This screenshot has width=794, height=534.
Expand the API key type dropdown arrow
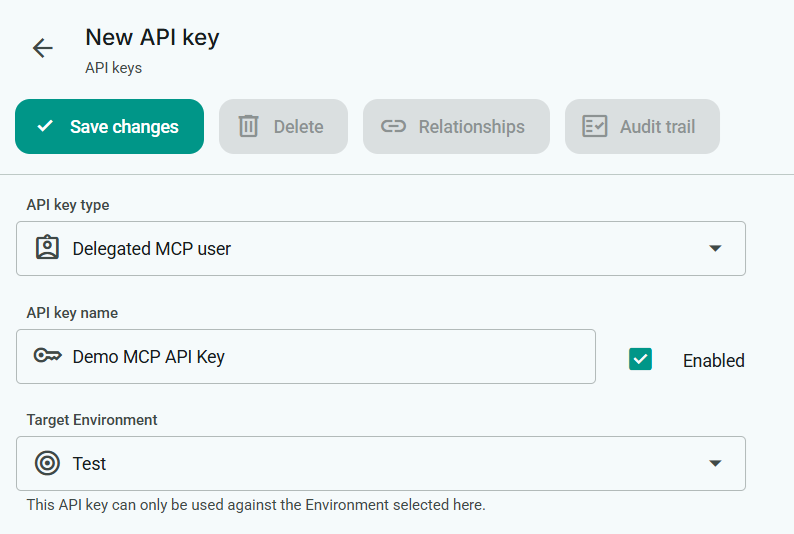[x=715, y=248]
